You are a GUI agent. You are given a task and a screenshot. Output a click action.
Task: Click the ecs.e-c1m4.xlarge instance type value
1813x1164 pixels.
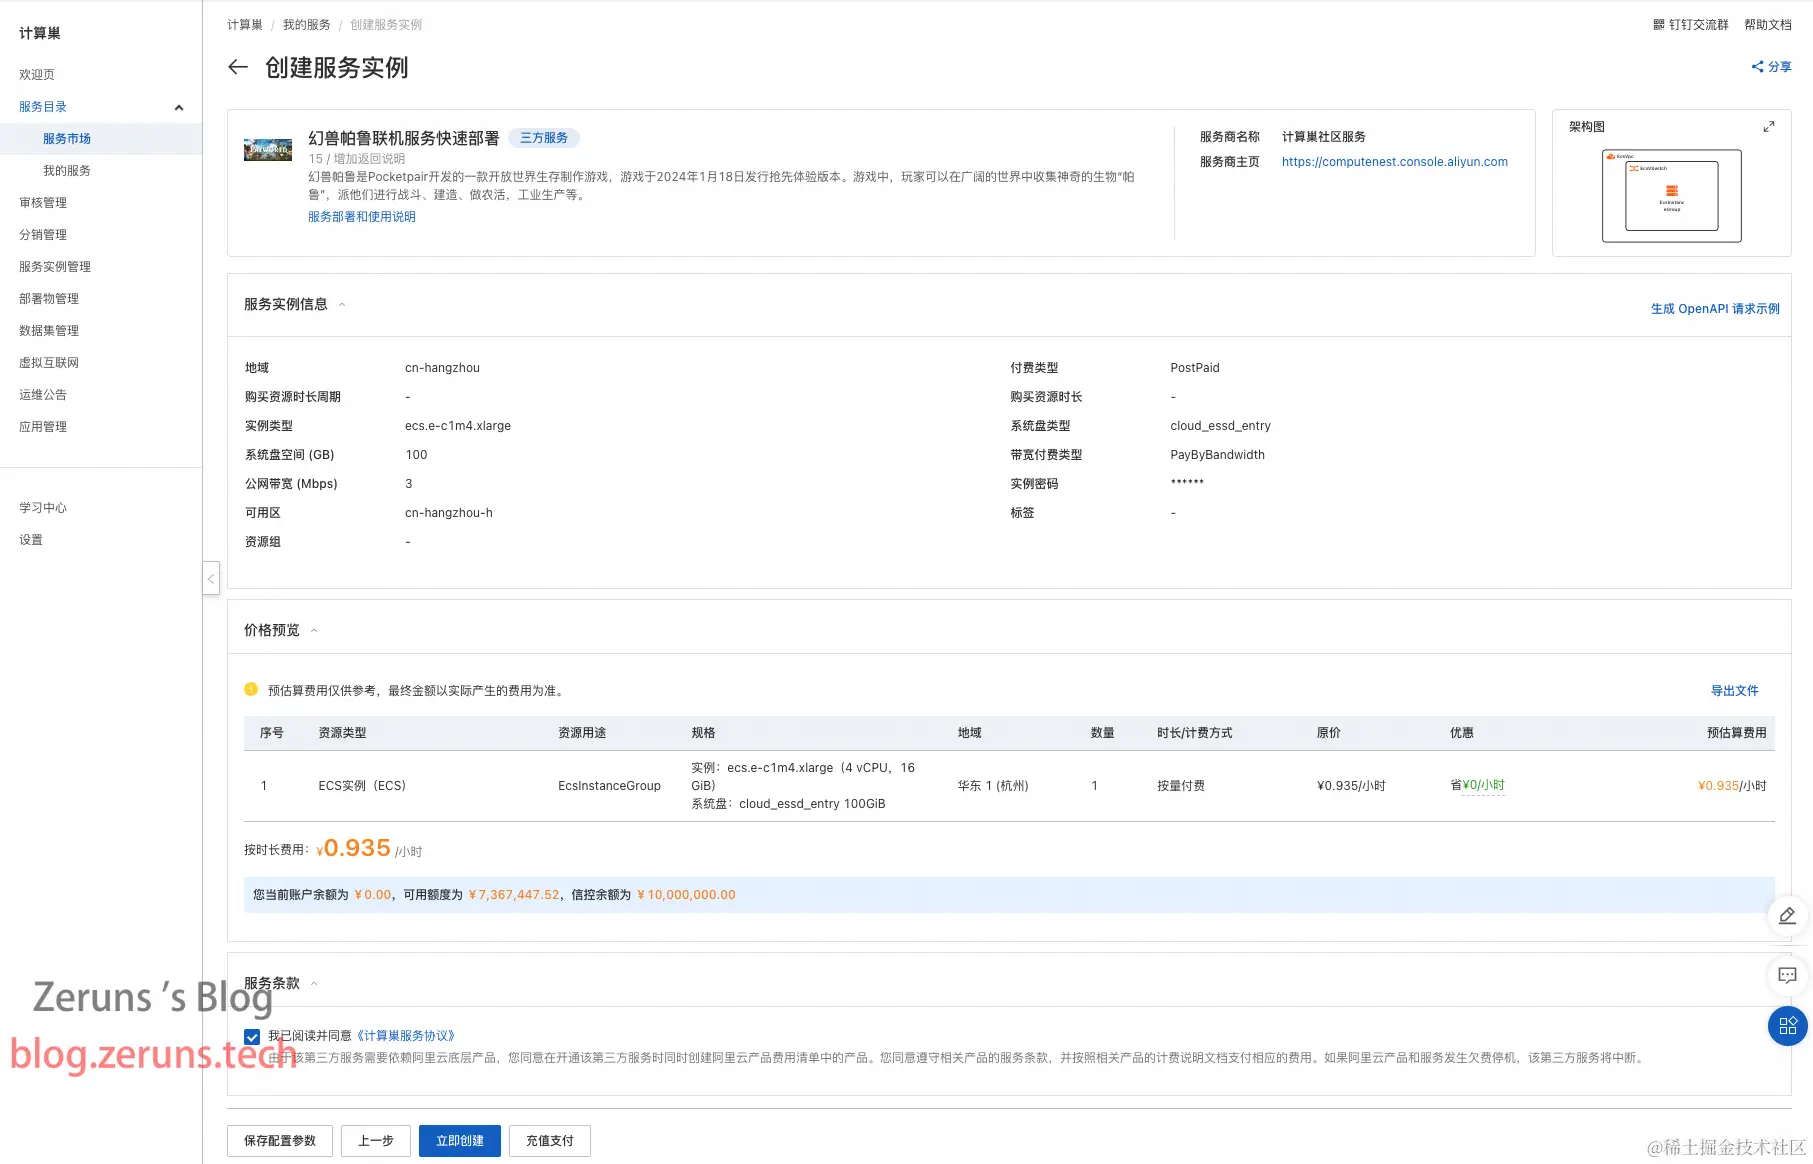point(458,426)
